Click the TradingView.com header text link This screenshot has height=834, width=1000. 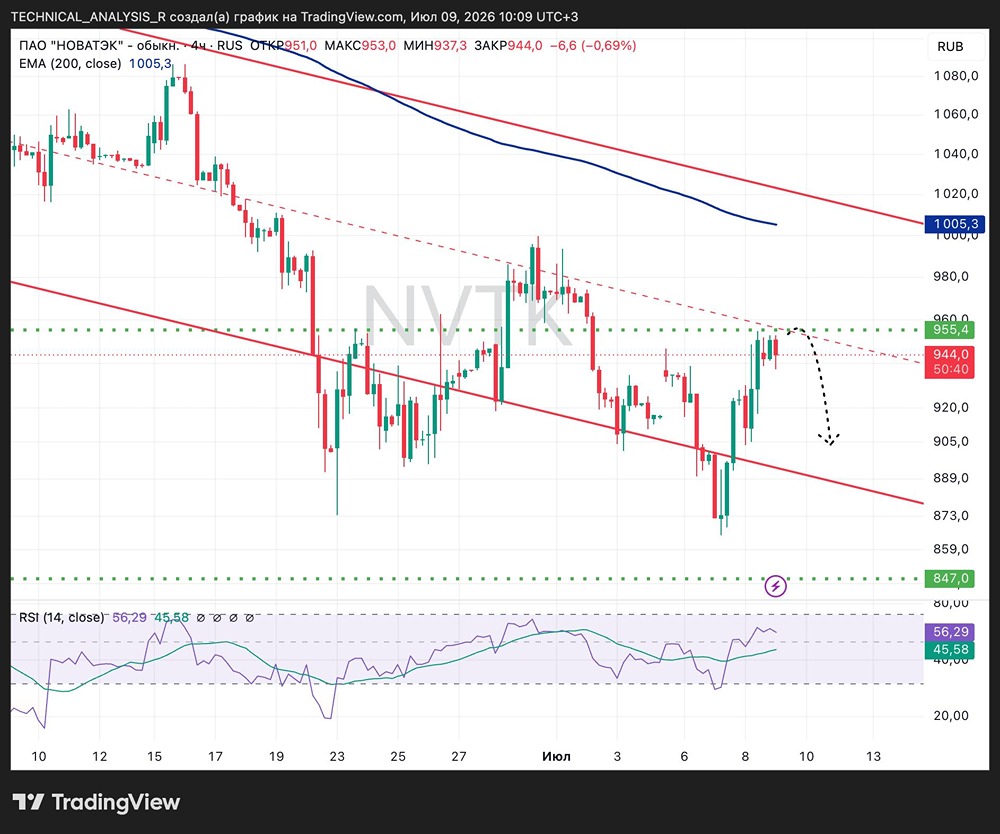pos(352,17)
